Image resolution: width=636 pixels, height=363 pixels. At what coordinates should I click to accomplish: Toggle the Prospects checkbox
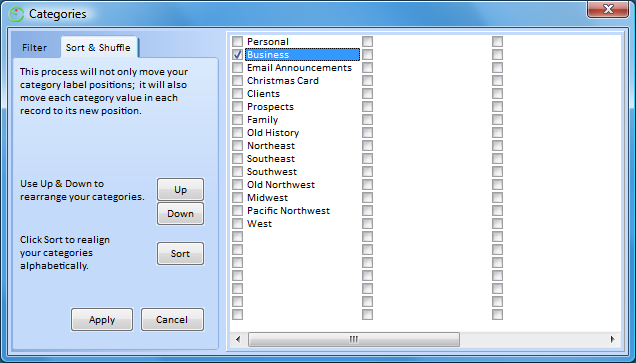click(237, 107)
